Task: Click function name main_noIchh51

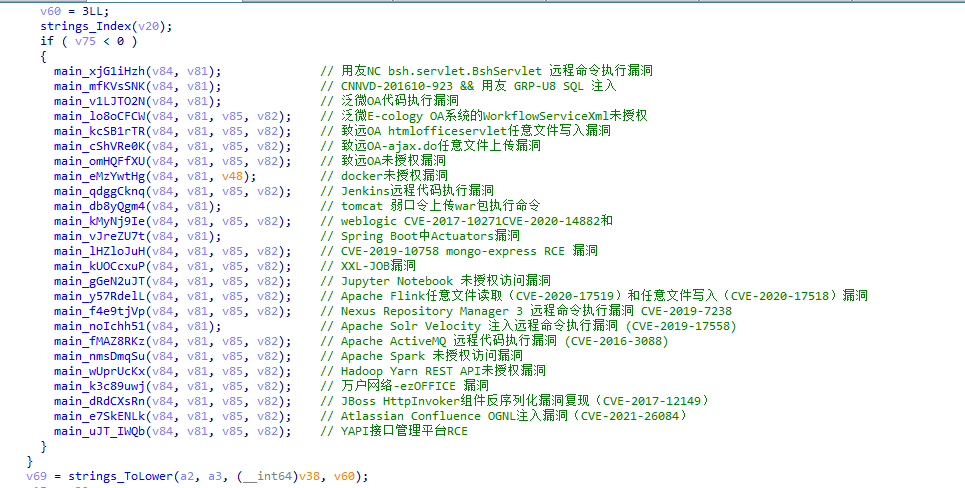Action: point(100,326)
